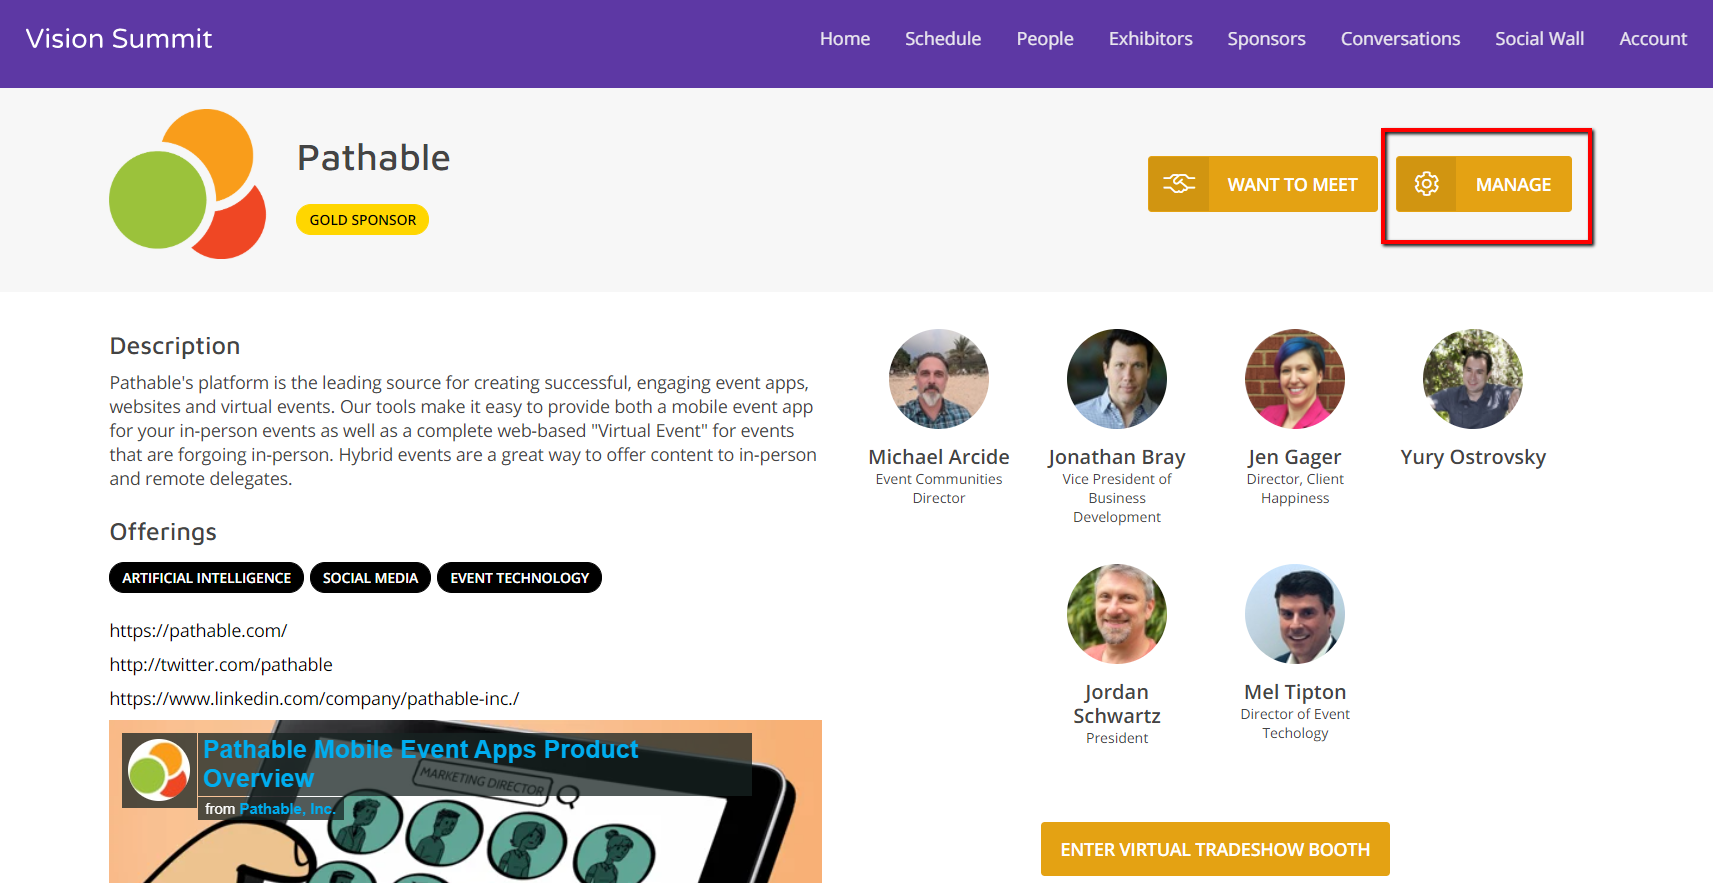Open the Account menu
The height and width of the screenshot is (883, 1713).
(x=1652, y=39)
